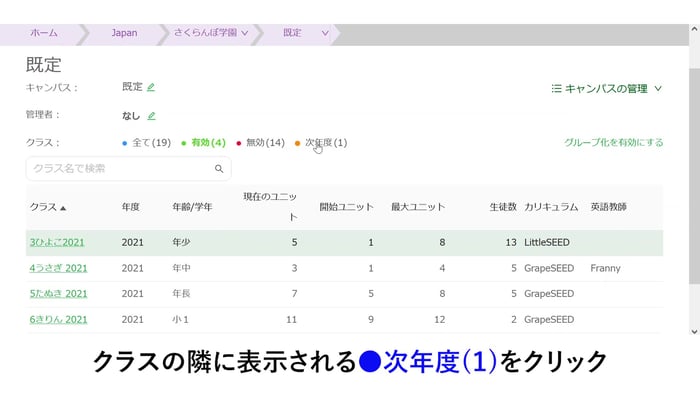Open class 5たぬき 2021

[58, 294]
